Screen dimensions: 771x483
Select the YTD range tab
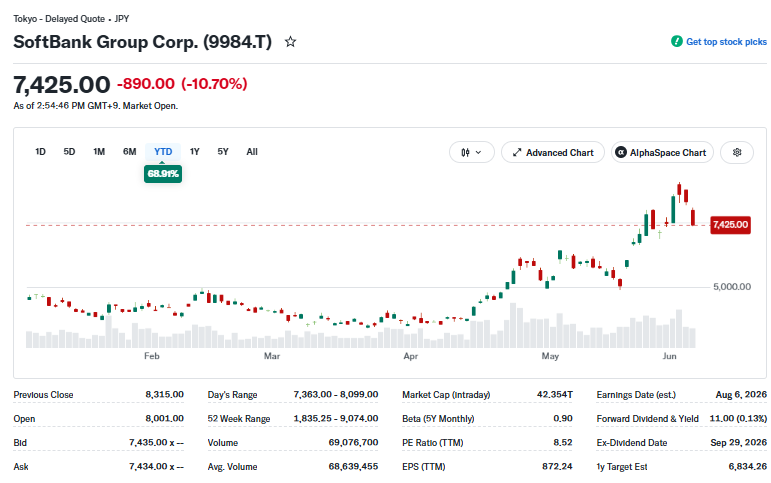point(163,151)
